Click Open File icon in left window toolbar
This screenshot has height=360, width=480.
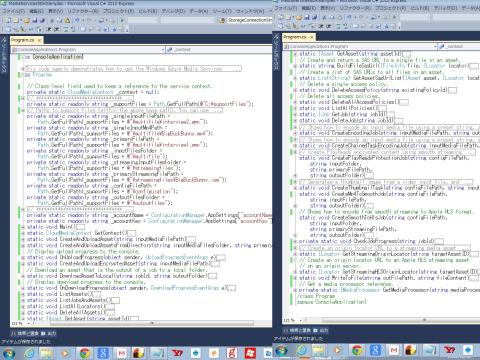[27, 20]
